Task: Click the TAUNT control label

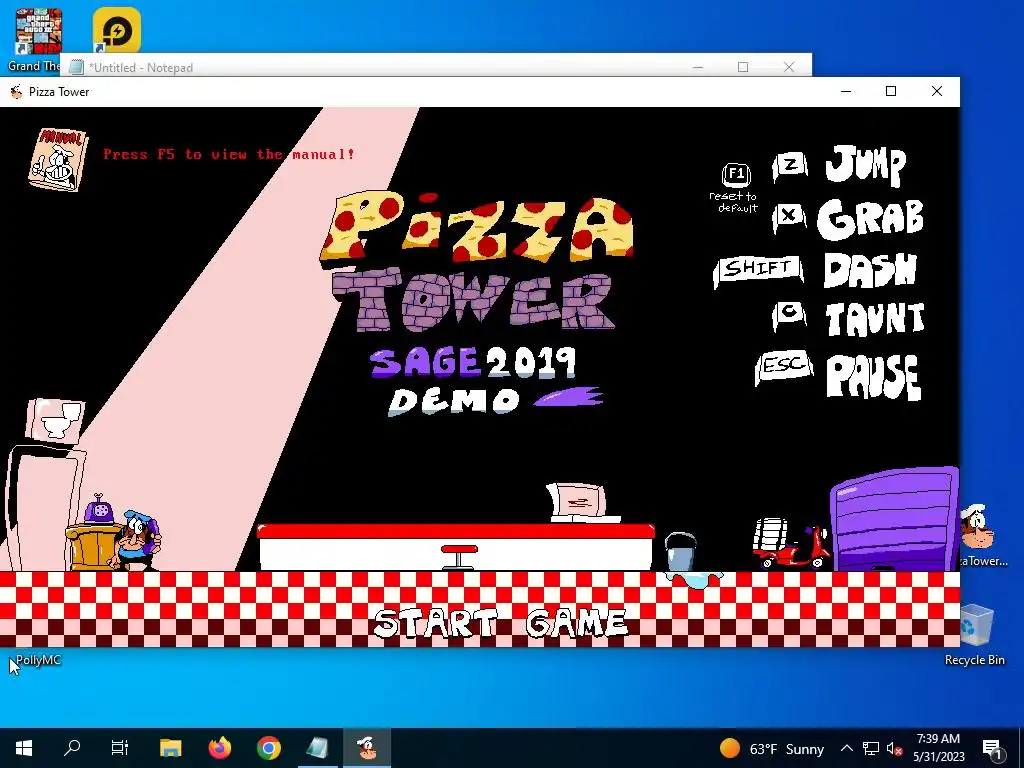Action: pyautogui.click(x=875, y=319)
